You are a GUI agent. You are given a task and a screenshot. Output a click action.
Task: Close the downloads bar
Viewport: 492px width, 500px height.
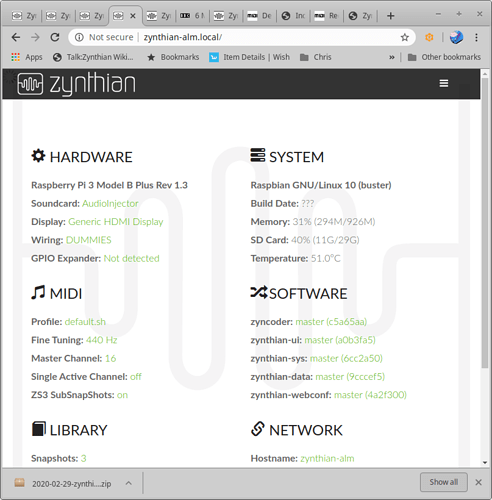coord(478,482)
